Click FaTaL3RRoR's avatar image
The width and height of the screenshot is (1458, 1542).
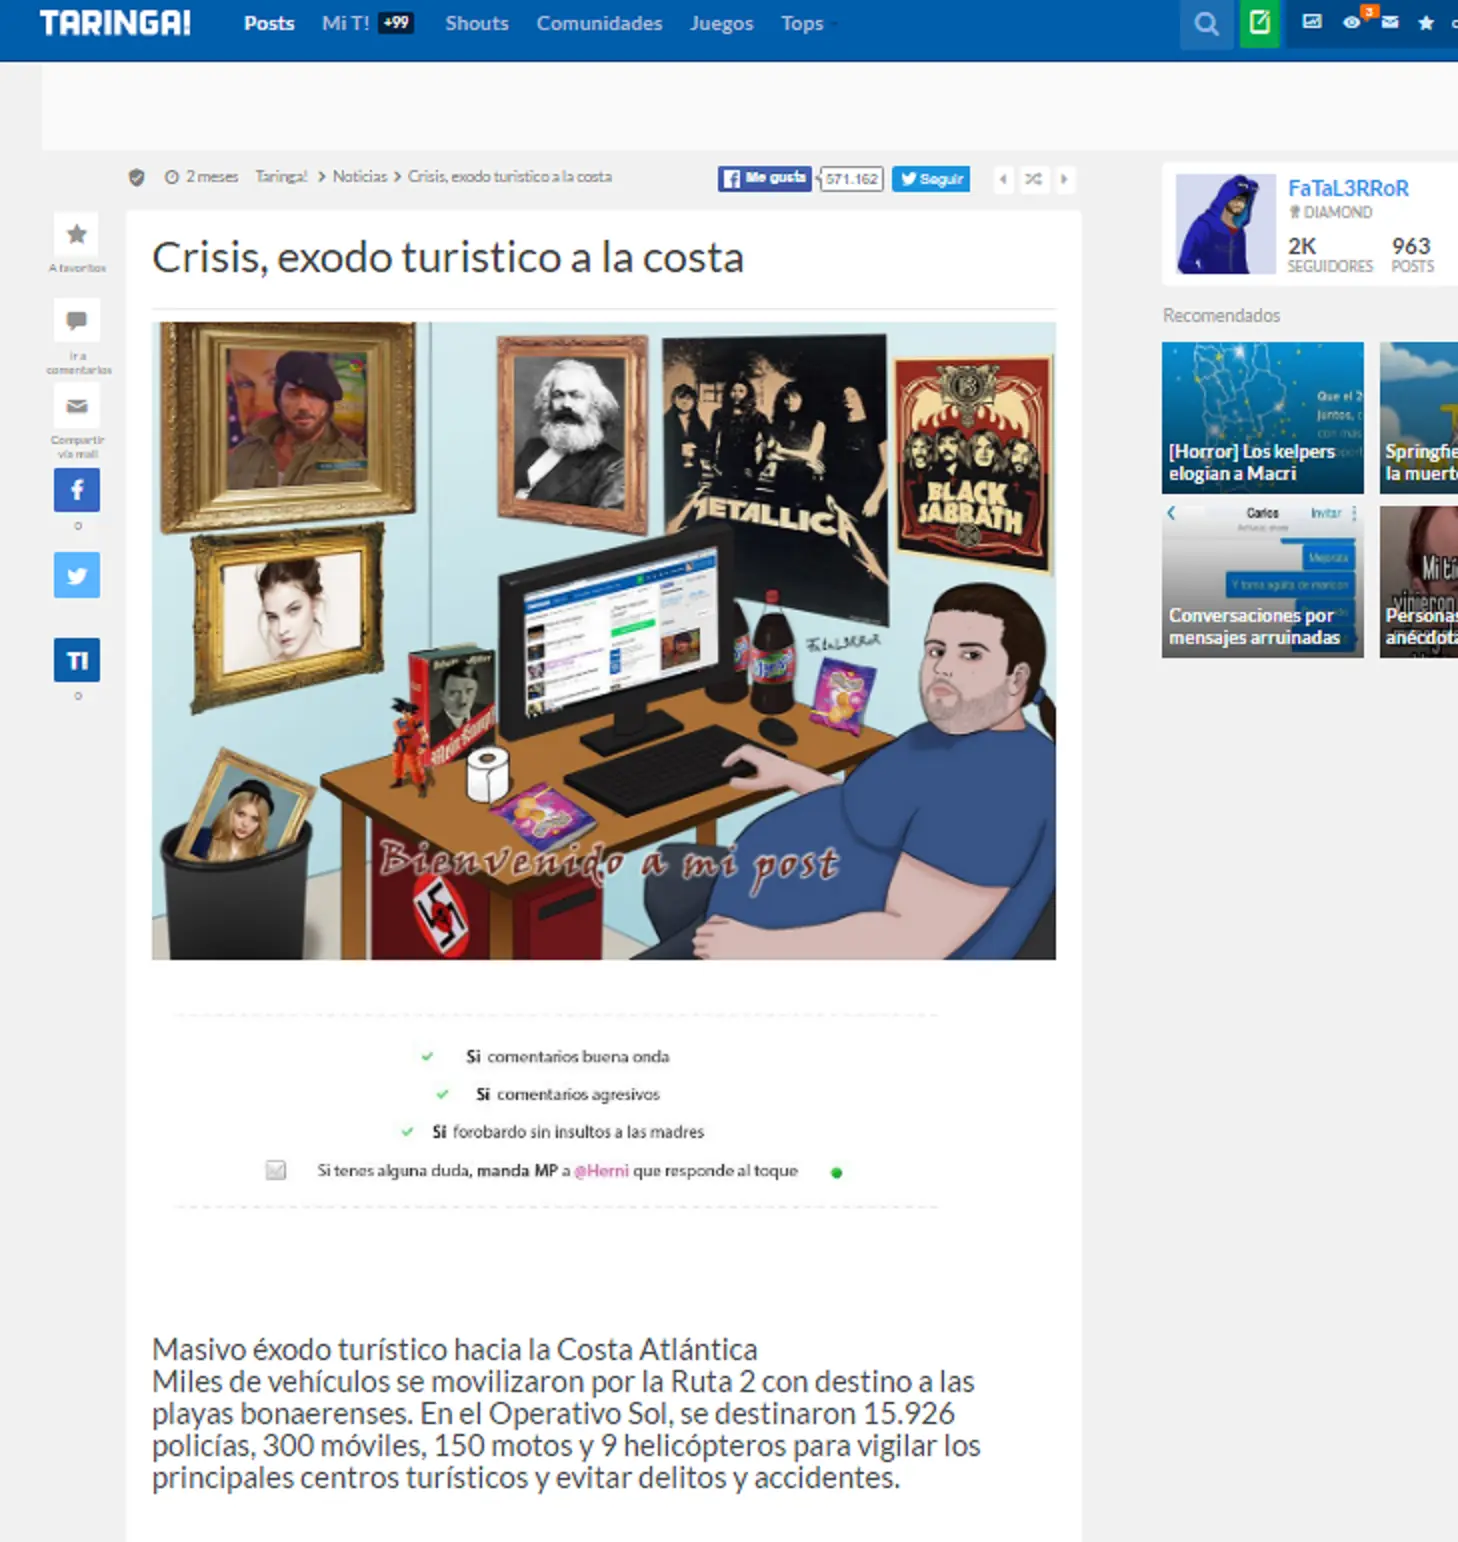pyautogui.click(x=1226, y=224)
